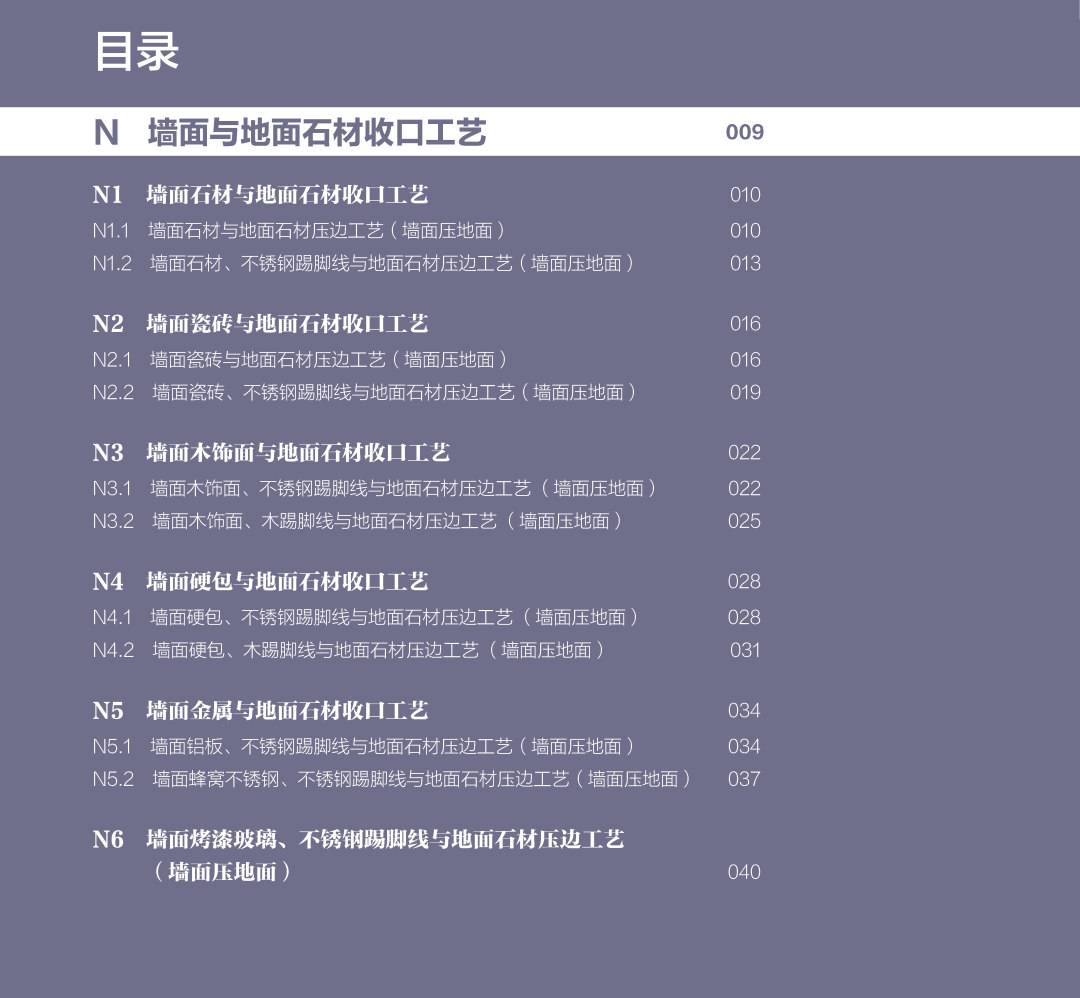Viewport: 1080px width, 998px height.
Task: Click page number 025
Action: 745,521
